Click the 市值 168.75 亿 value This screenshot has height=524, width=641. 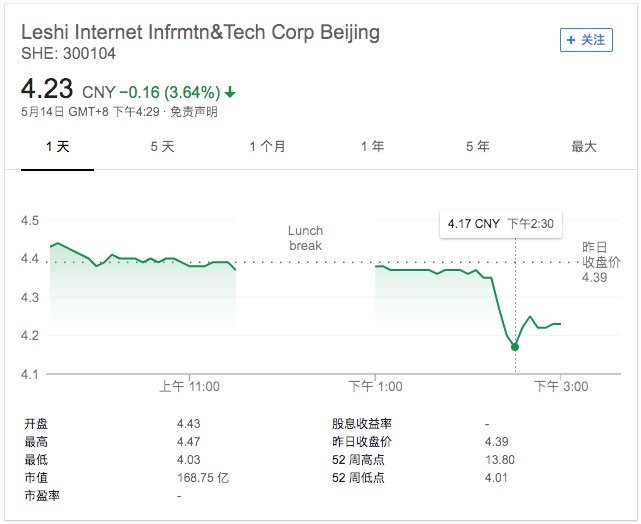tap(203, 478)
